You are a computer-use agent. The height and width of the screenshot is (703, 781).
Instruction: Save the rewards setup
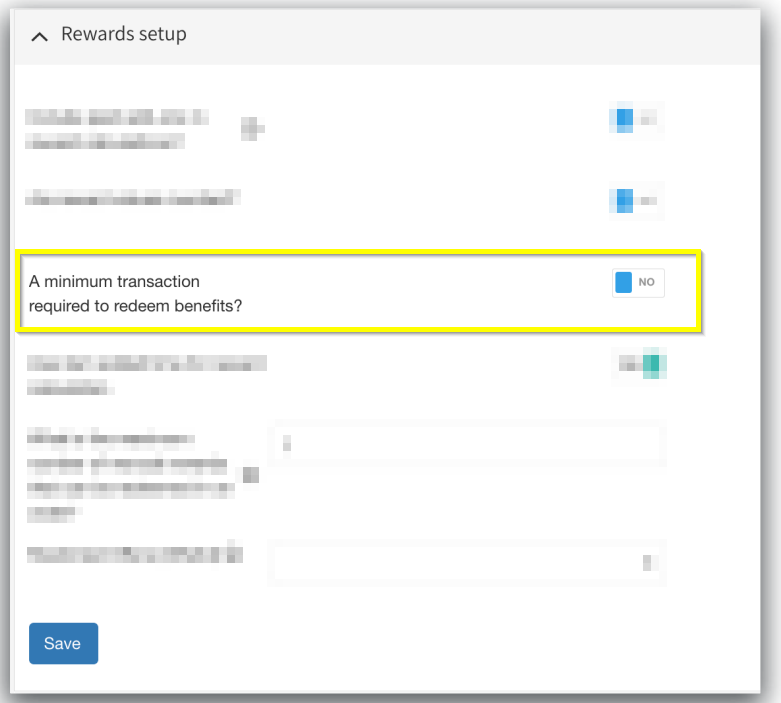coord(63,644)
